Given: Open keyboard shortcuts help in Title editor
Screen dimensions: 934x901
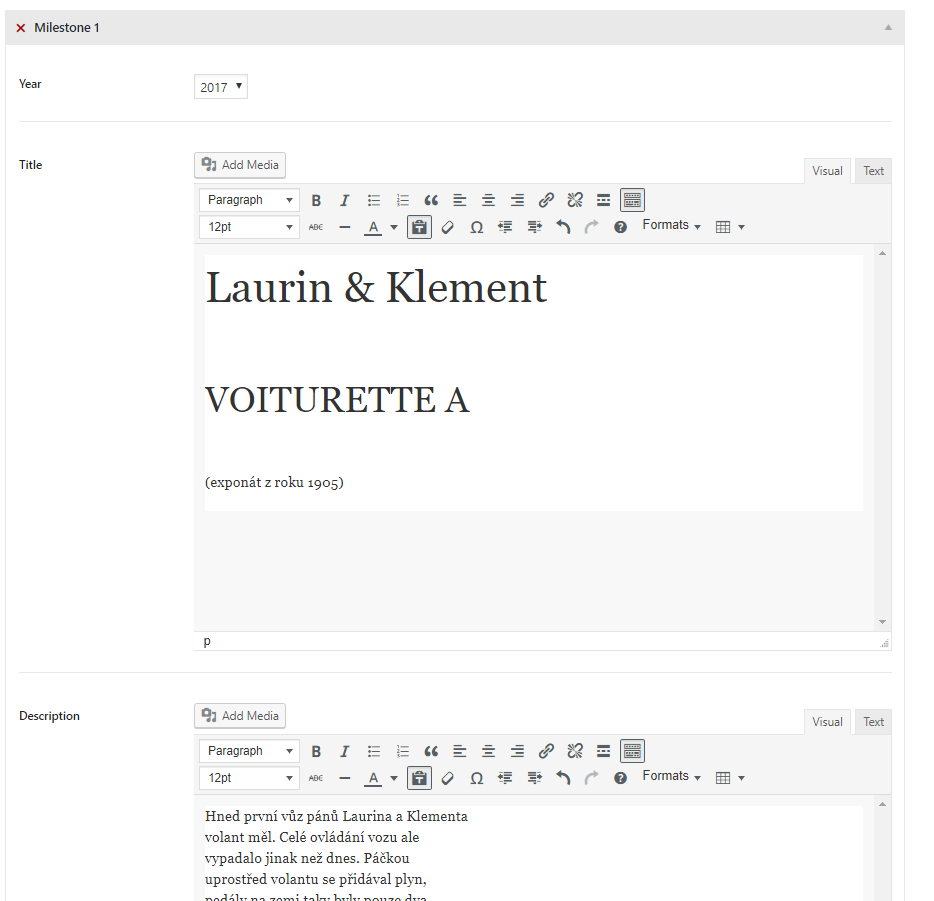Looking at the screenshot, I should pyautogui.click(x=620, y=227).
